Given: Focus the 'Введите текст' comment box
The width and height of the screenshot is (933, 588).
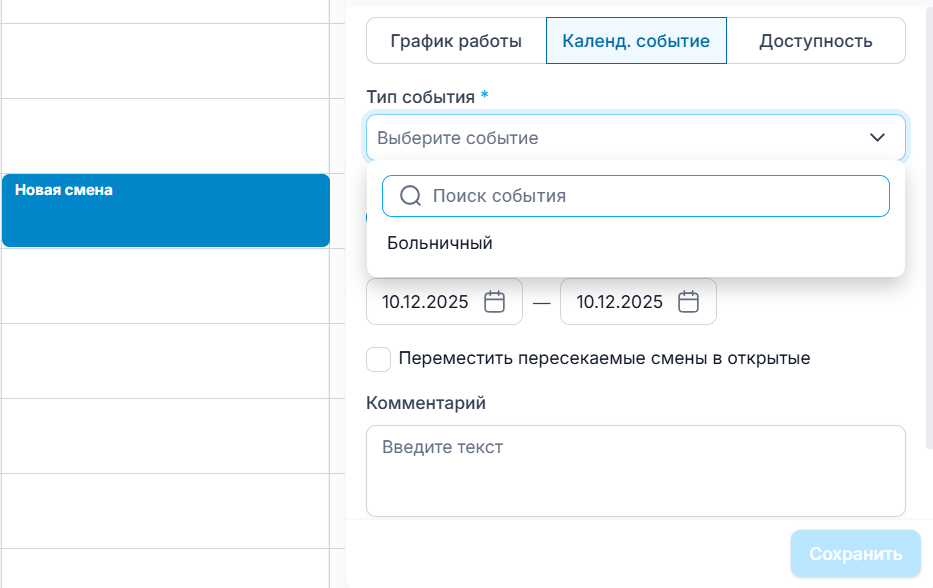Looking at the screenshot, I should coord(635,470).
